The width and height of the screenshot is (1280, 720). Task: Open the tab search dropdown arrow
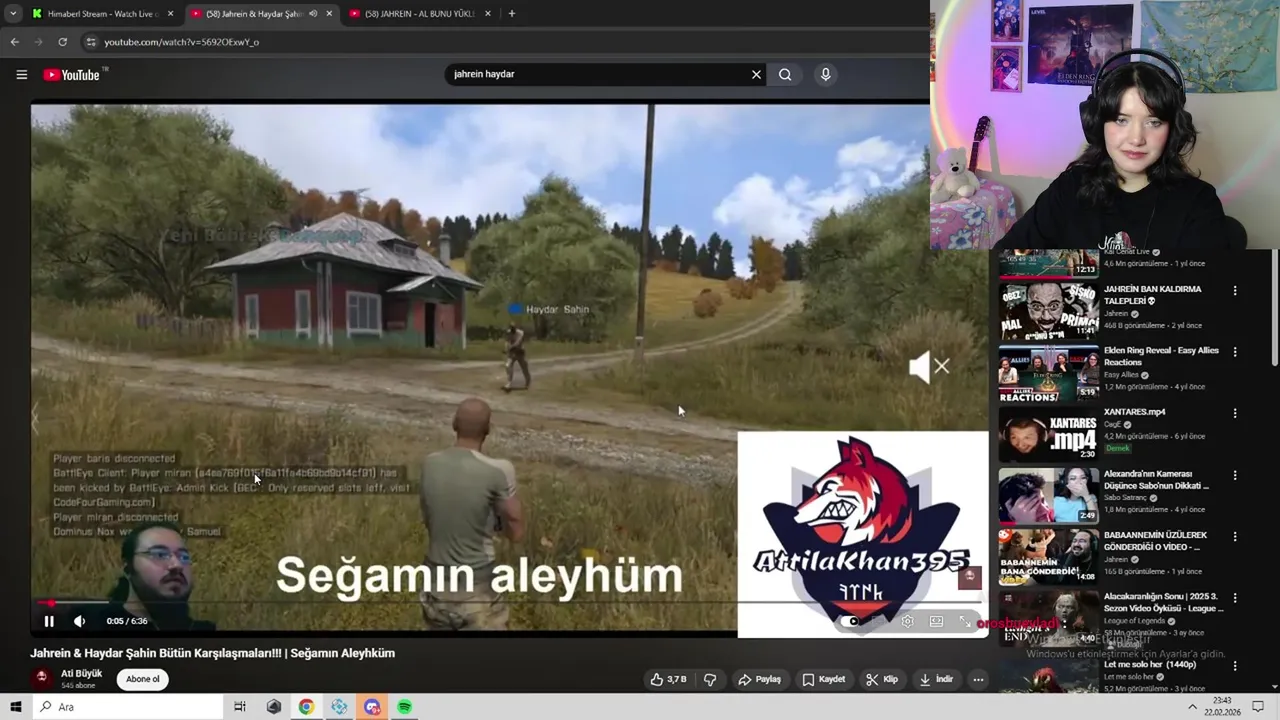point(12,14)
